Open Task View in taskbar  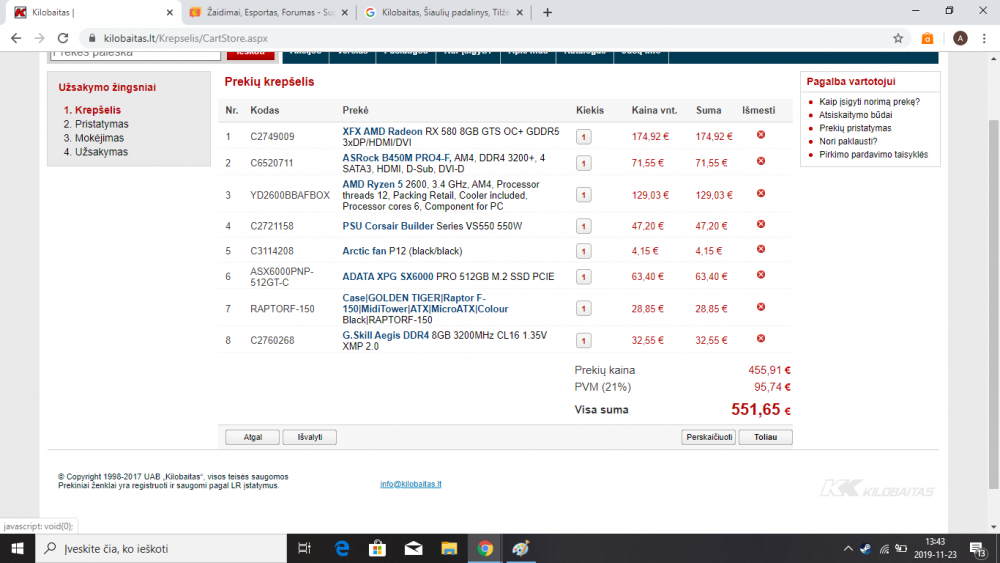pyautogui.click(x=304, y=548)
